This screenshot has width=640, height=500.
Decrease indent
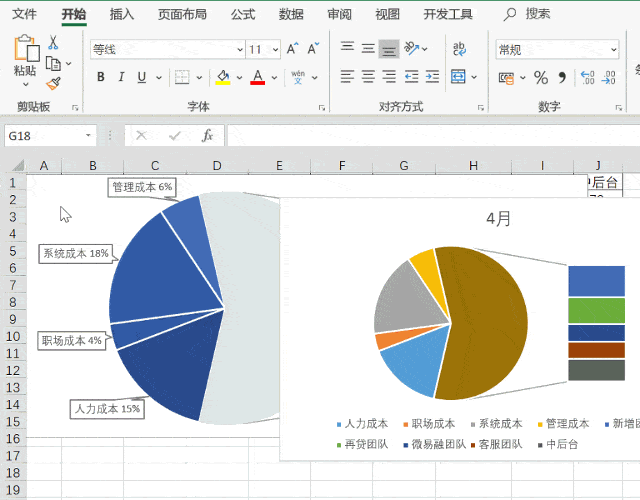pyautogui.click(x=411, y=76)
